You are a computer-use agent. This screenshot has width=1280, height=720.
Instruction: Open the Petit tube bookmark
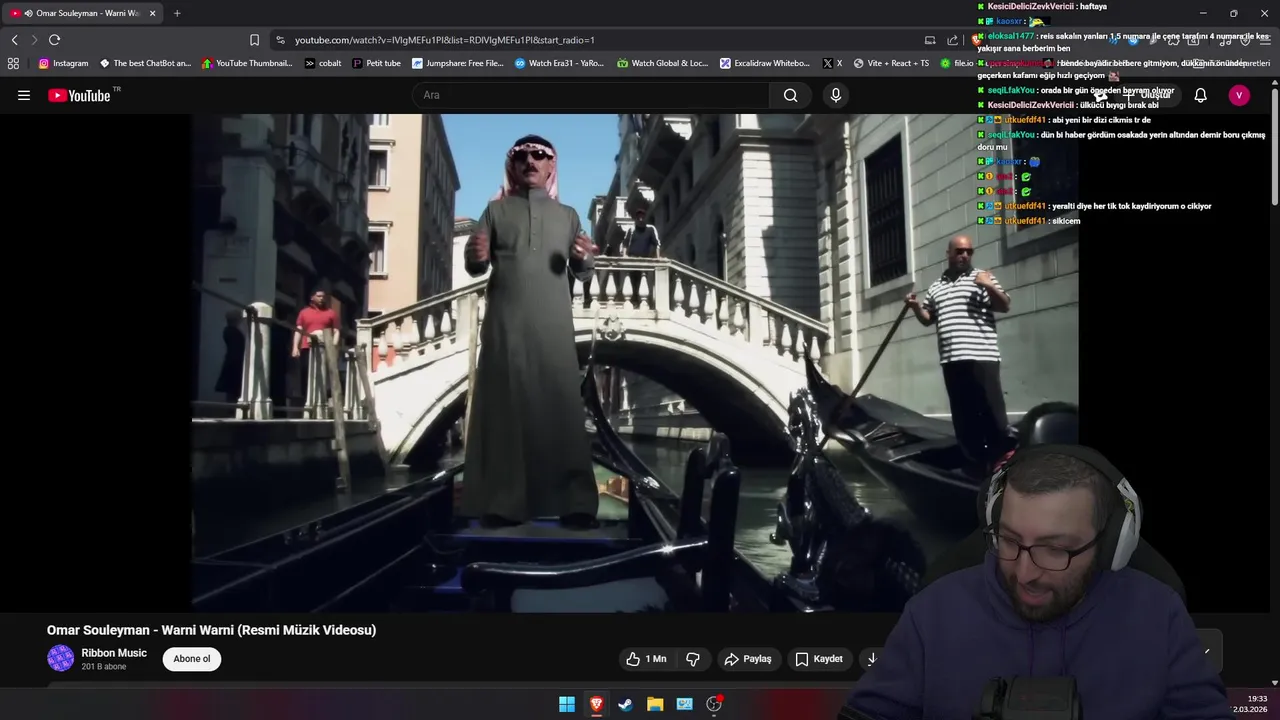(x=377, y=63)
